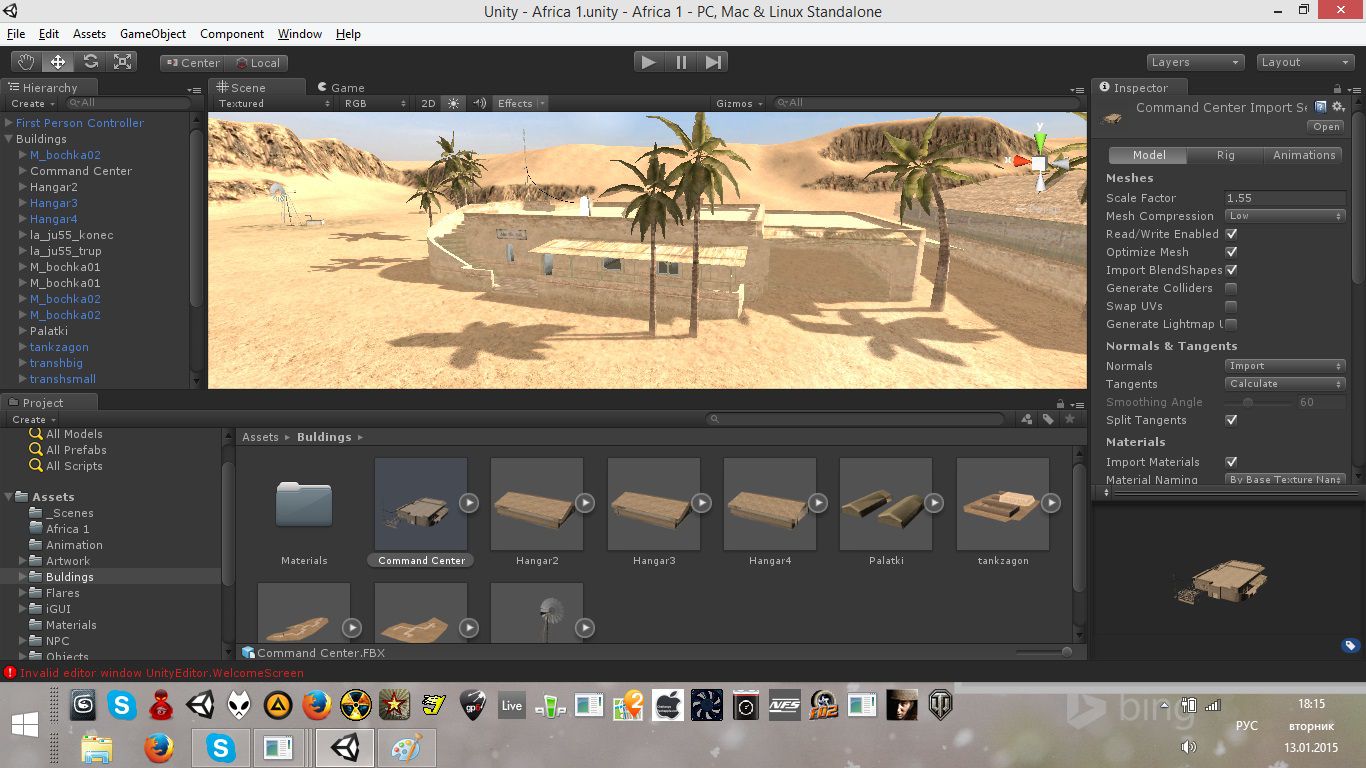This screenshot has height=768, width=1366.
Task: Select the Hand tool in toolbar
Action: point(25,62)
